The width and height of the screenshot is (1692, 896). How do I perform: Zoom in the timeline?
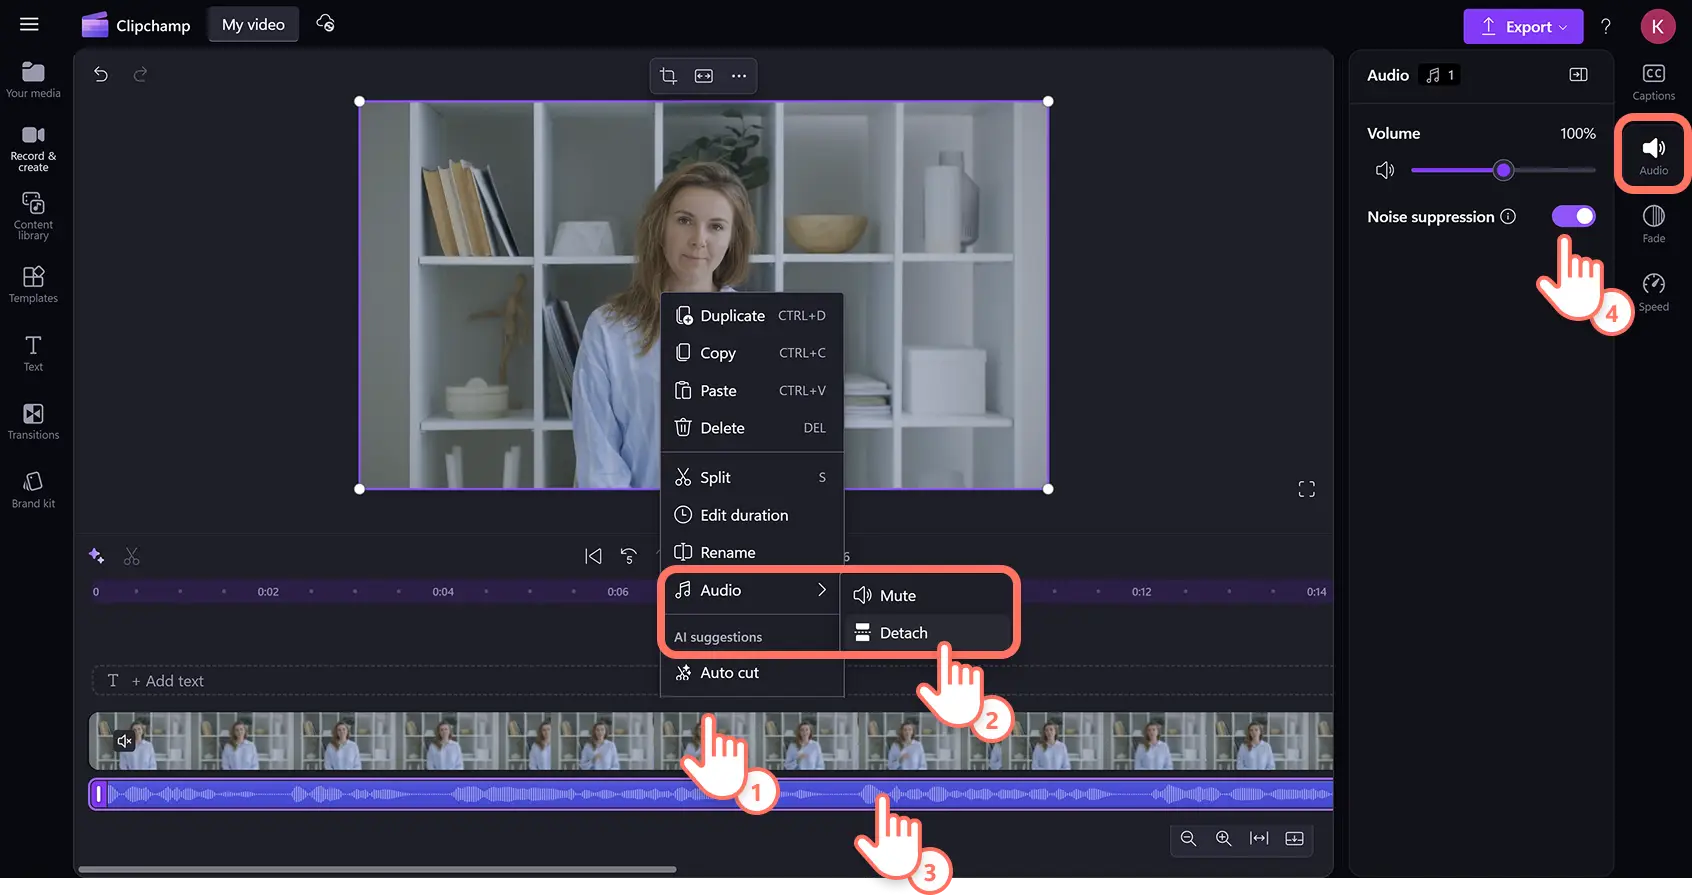tap(1223, 839)
